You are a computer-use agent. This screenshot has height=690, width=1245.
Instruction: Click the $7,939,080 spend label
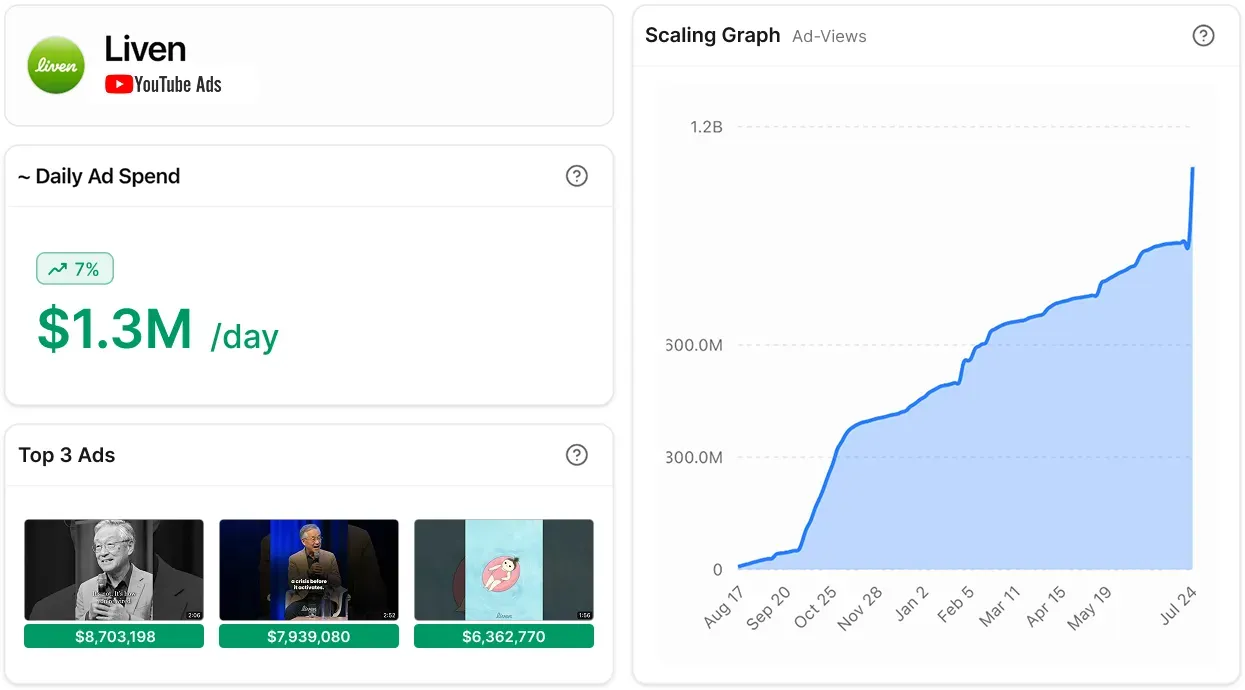309,636
